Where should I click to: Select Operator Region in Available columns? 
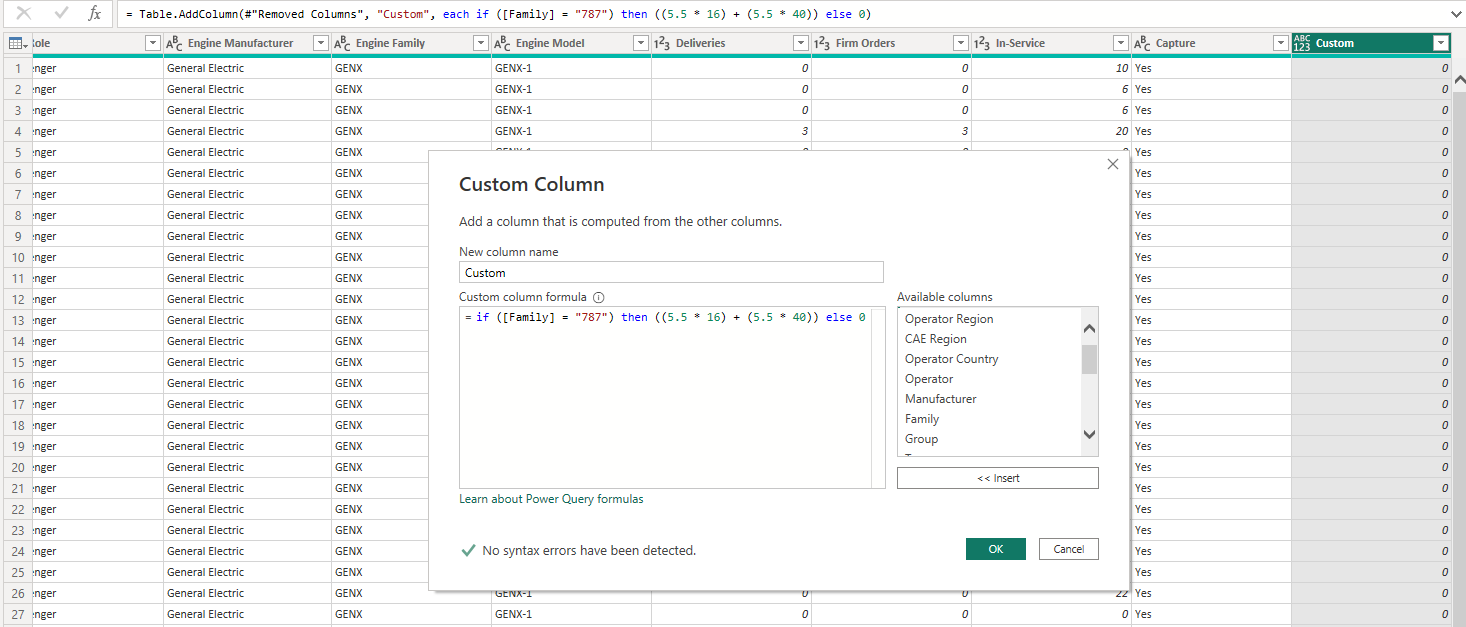tap(949, 319)
